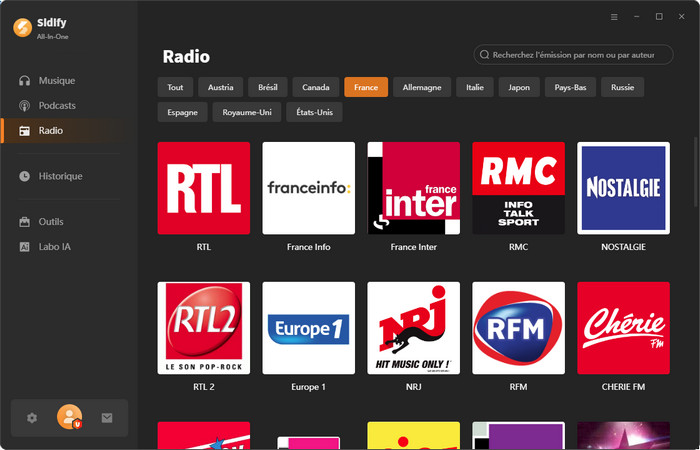Click the search magnifier icon

(x=485, y=55)
